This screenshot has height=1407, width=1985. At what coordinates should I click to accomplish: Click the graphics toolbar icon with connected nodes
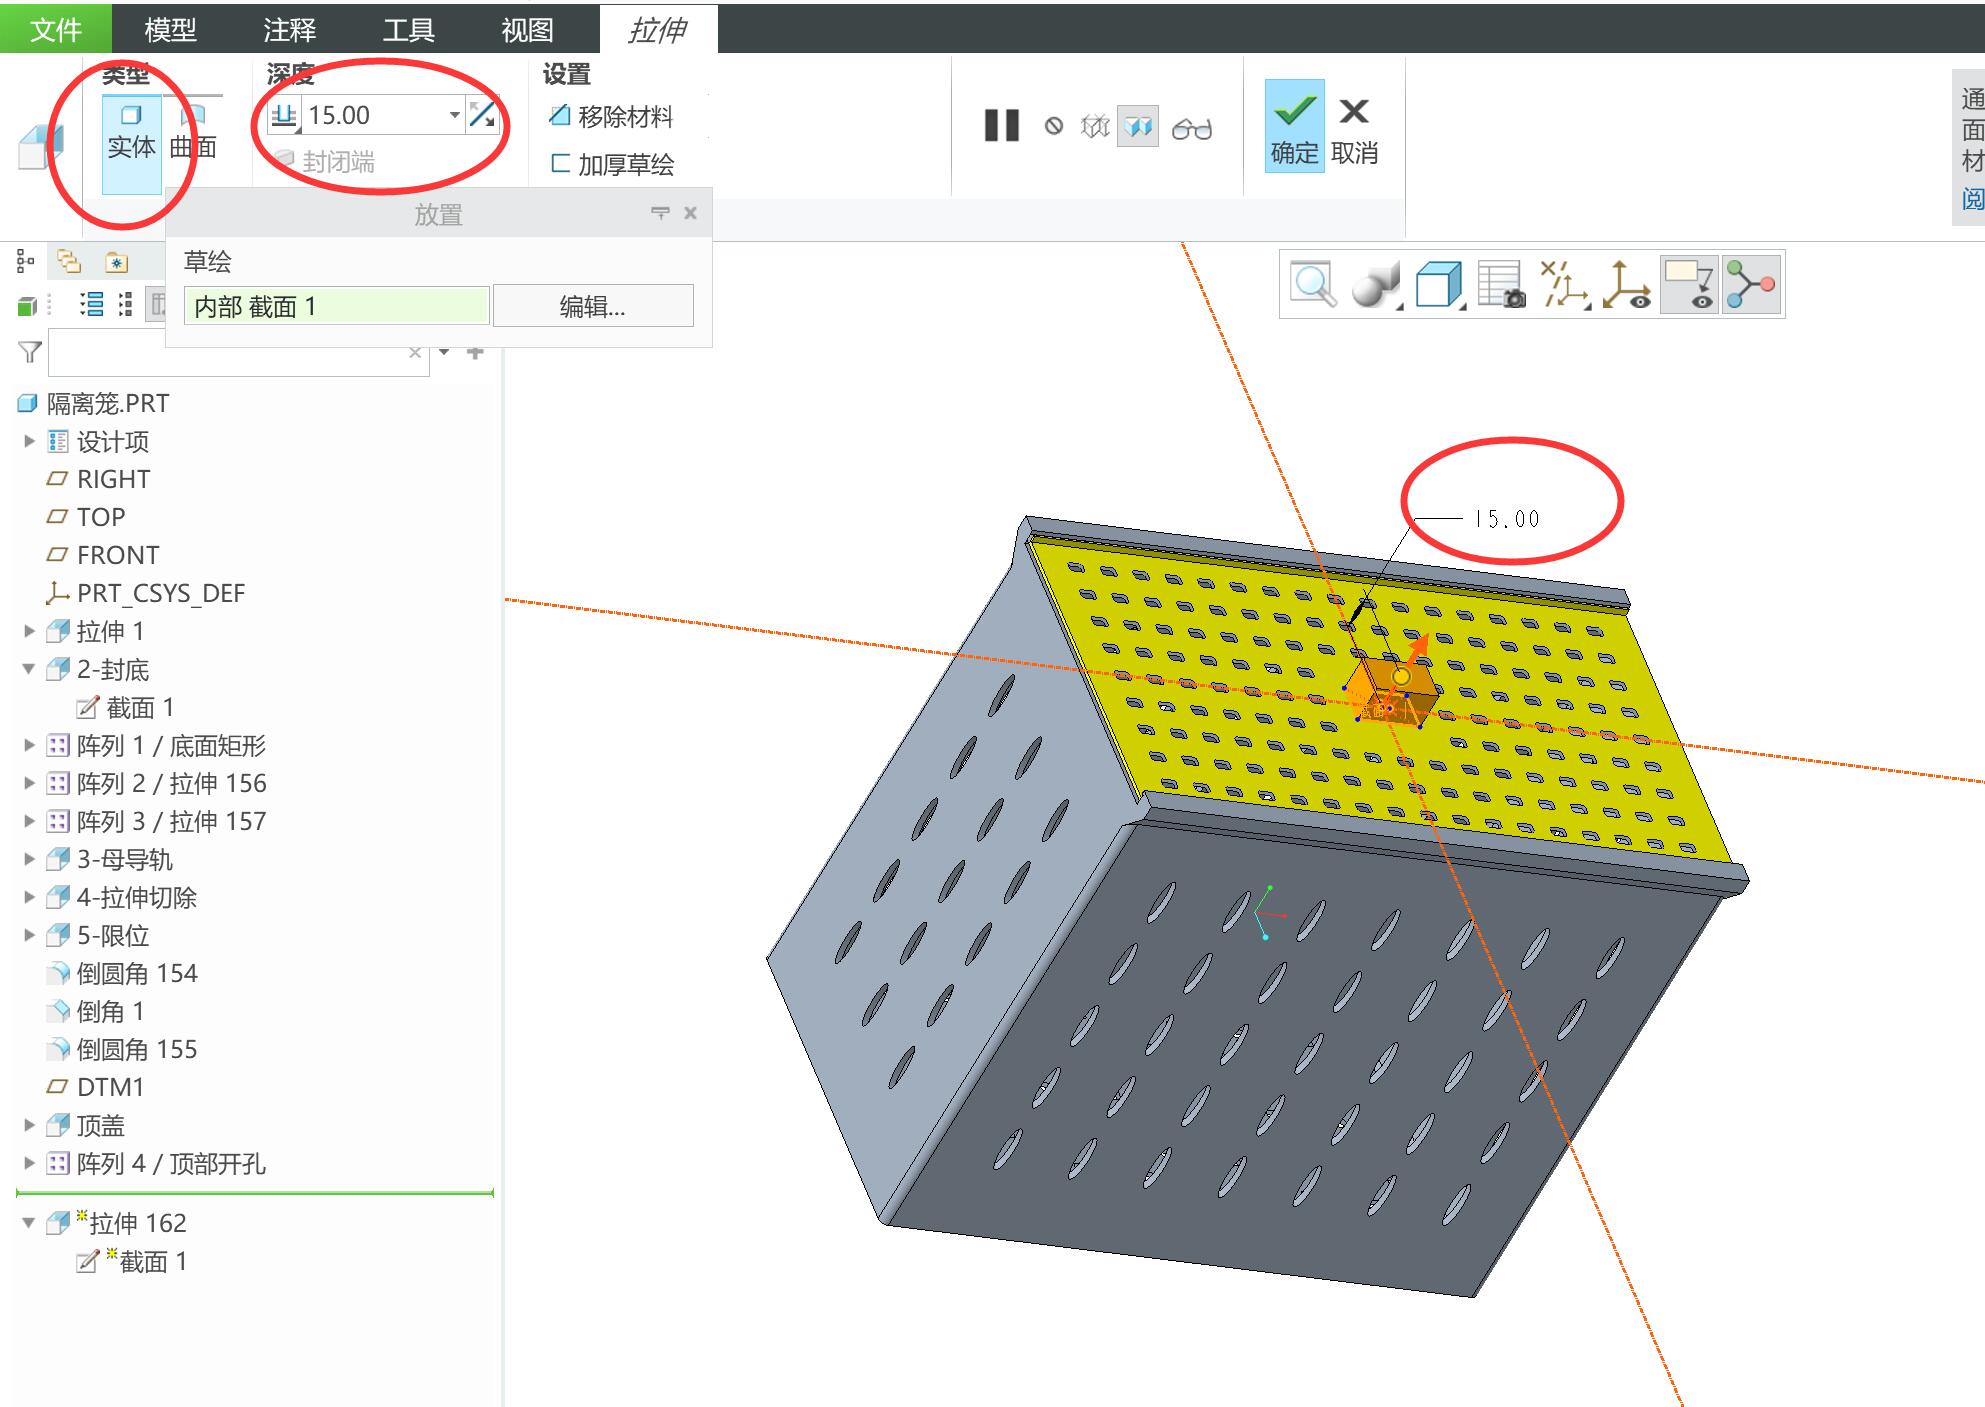[1751, 285]
